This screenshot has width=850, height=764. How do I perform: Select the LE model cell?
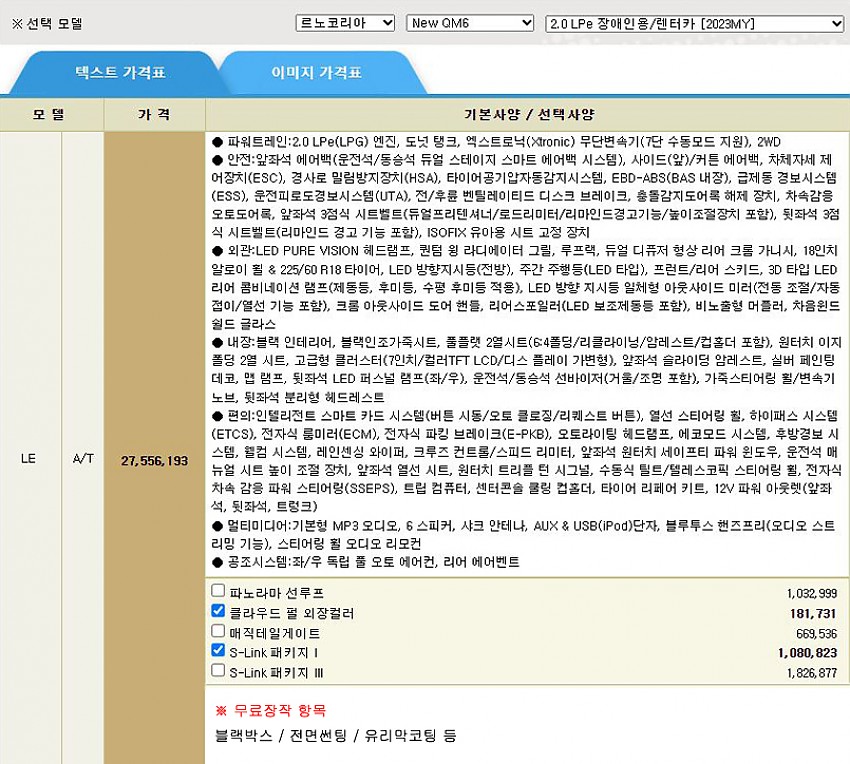click(28, 460)
